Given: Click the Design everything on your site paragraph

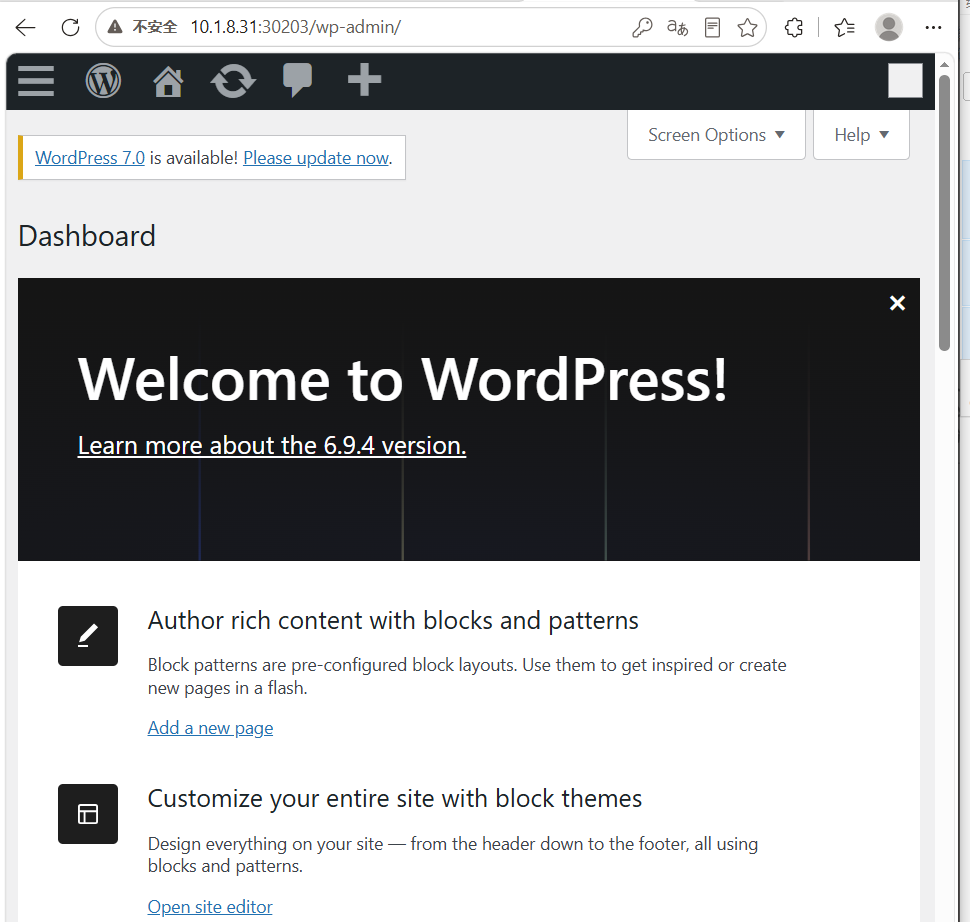Looking at the screenshot, I should pyautogui.click(x=453, y=855).
